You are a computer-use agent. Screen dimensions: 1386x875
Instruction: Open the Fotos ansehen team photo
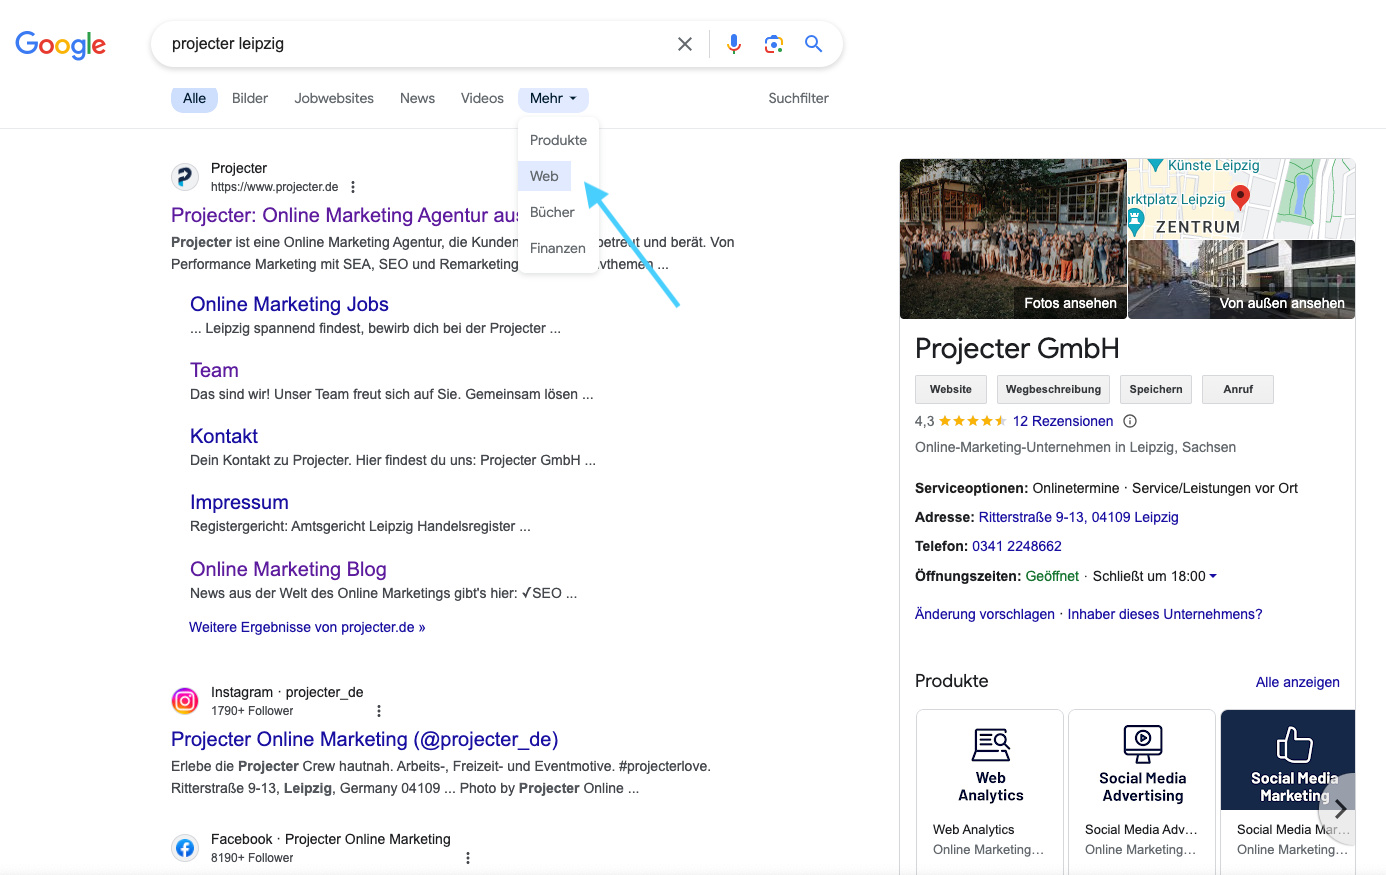coord(1013,239)
